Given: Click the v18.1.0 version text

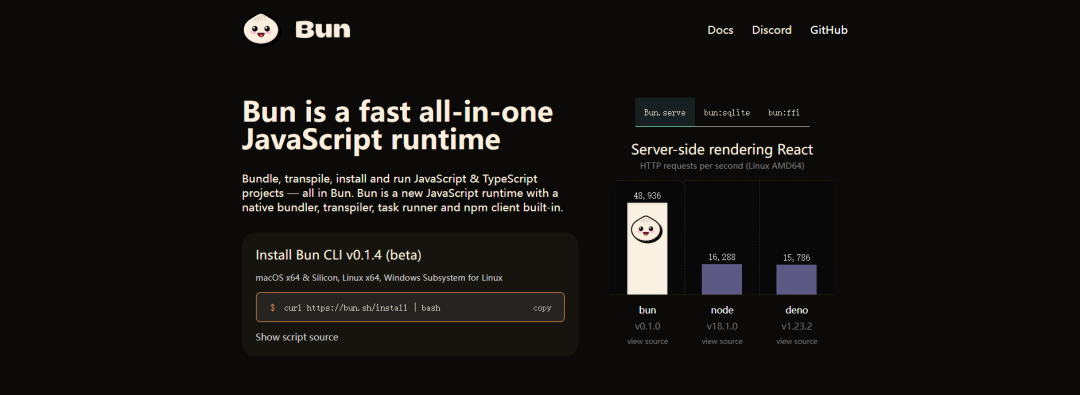Looking at the screenshot, I should (x=722, y=326).
